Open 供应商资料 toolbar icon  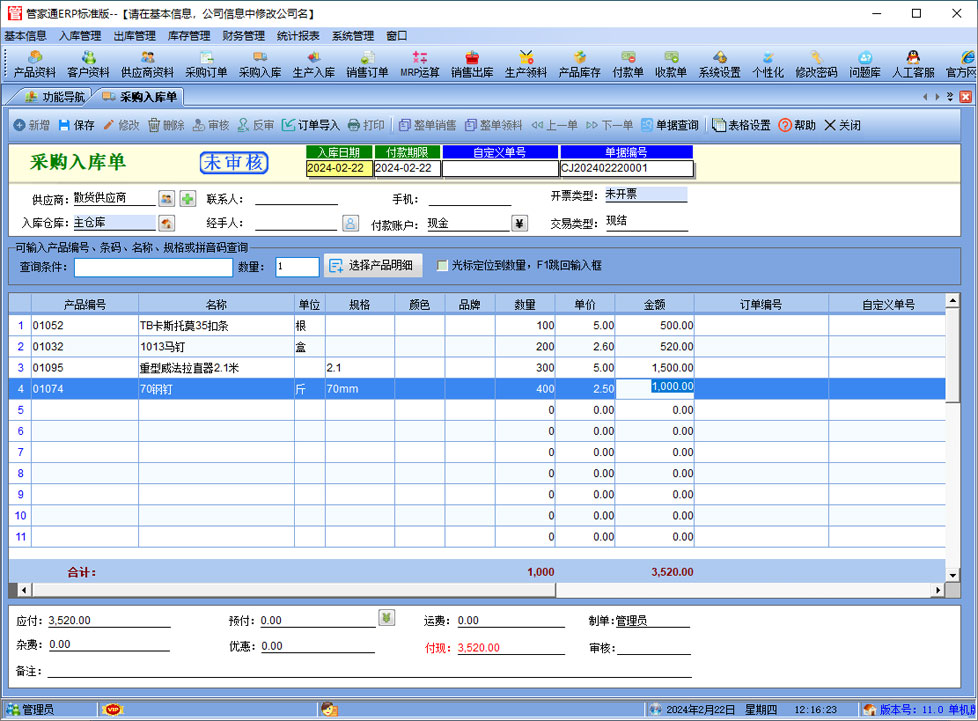tap(147, 64)
